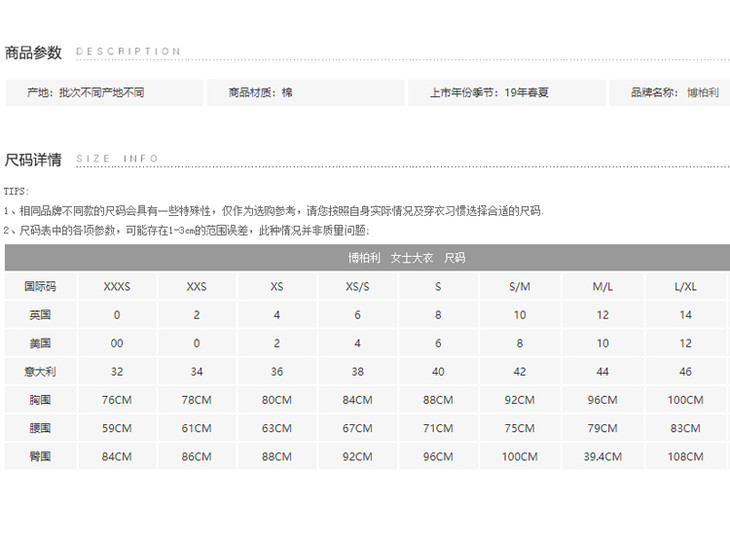The image size is (730, 540).
Task: Select the 胸围 row header
Action: tap(40, 400)
